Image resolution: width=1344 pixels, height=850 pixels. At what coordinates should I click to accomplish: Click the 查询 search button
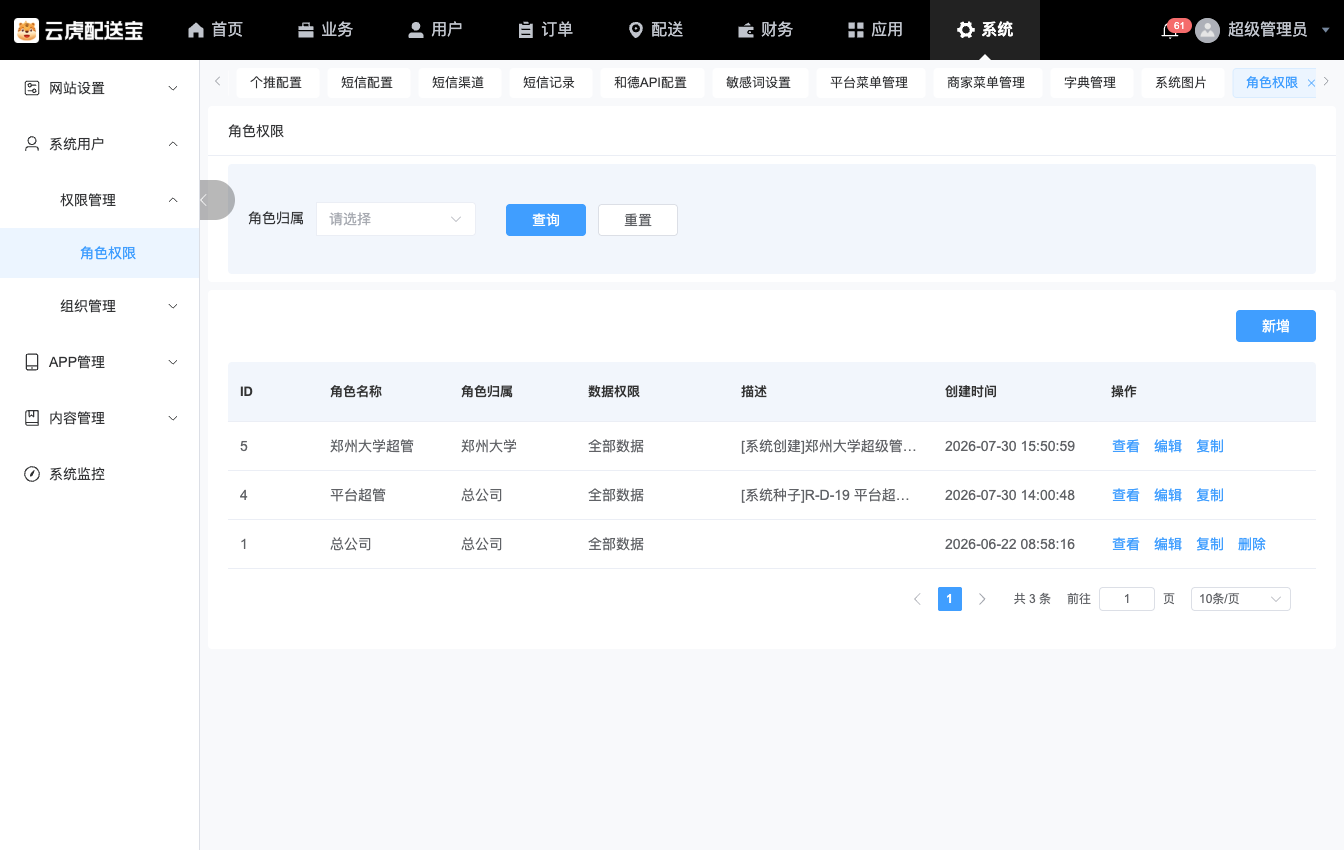[546, 220]
